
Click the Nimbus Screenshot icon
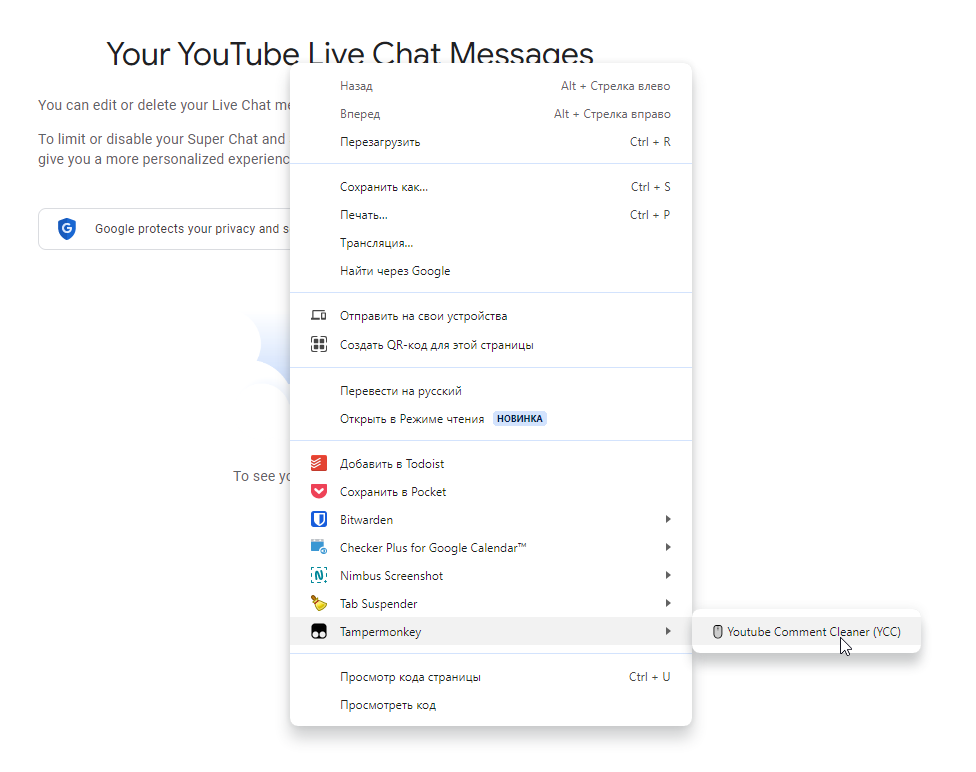319,575
